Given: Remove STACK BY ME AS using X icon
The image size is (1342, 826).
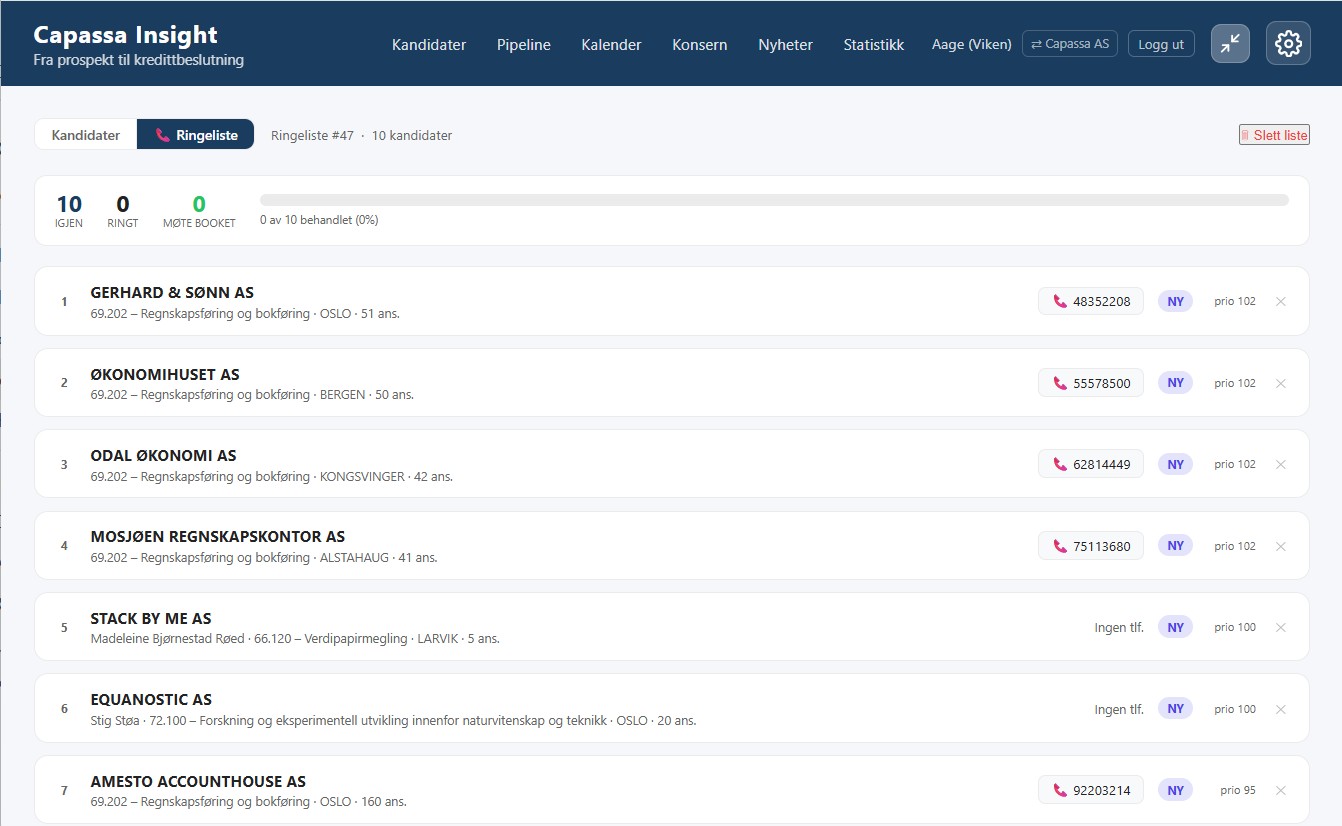Looking at the screenshot, I should (x=1281, y=627).
